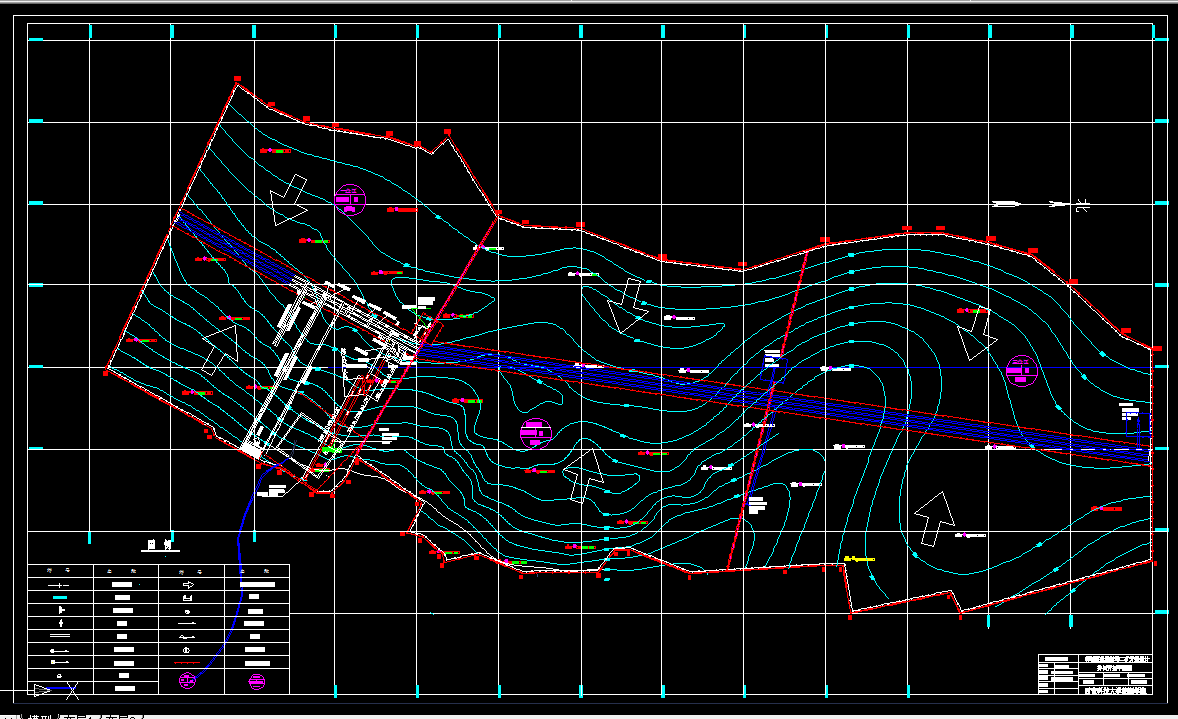Select the left magenta circle symbol in the legend
This screenshot has width=1178, height=719.
point(188,681)
